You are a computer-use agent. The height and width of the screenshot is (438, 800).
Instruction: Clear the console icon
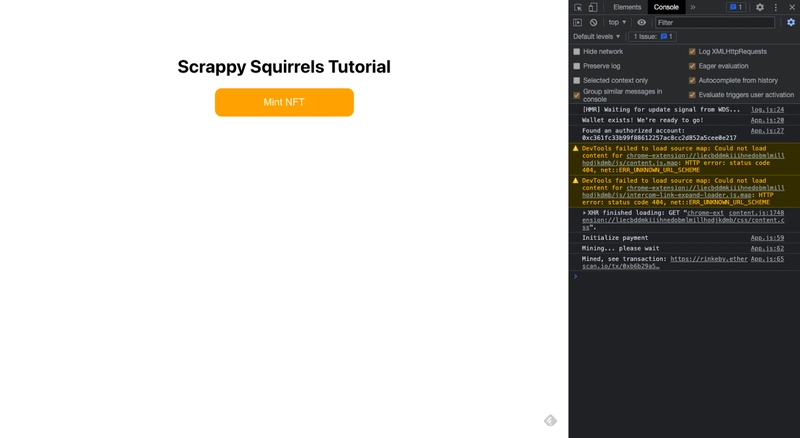point(593,22)
